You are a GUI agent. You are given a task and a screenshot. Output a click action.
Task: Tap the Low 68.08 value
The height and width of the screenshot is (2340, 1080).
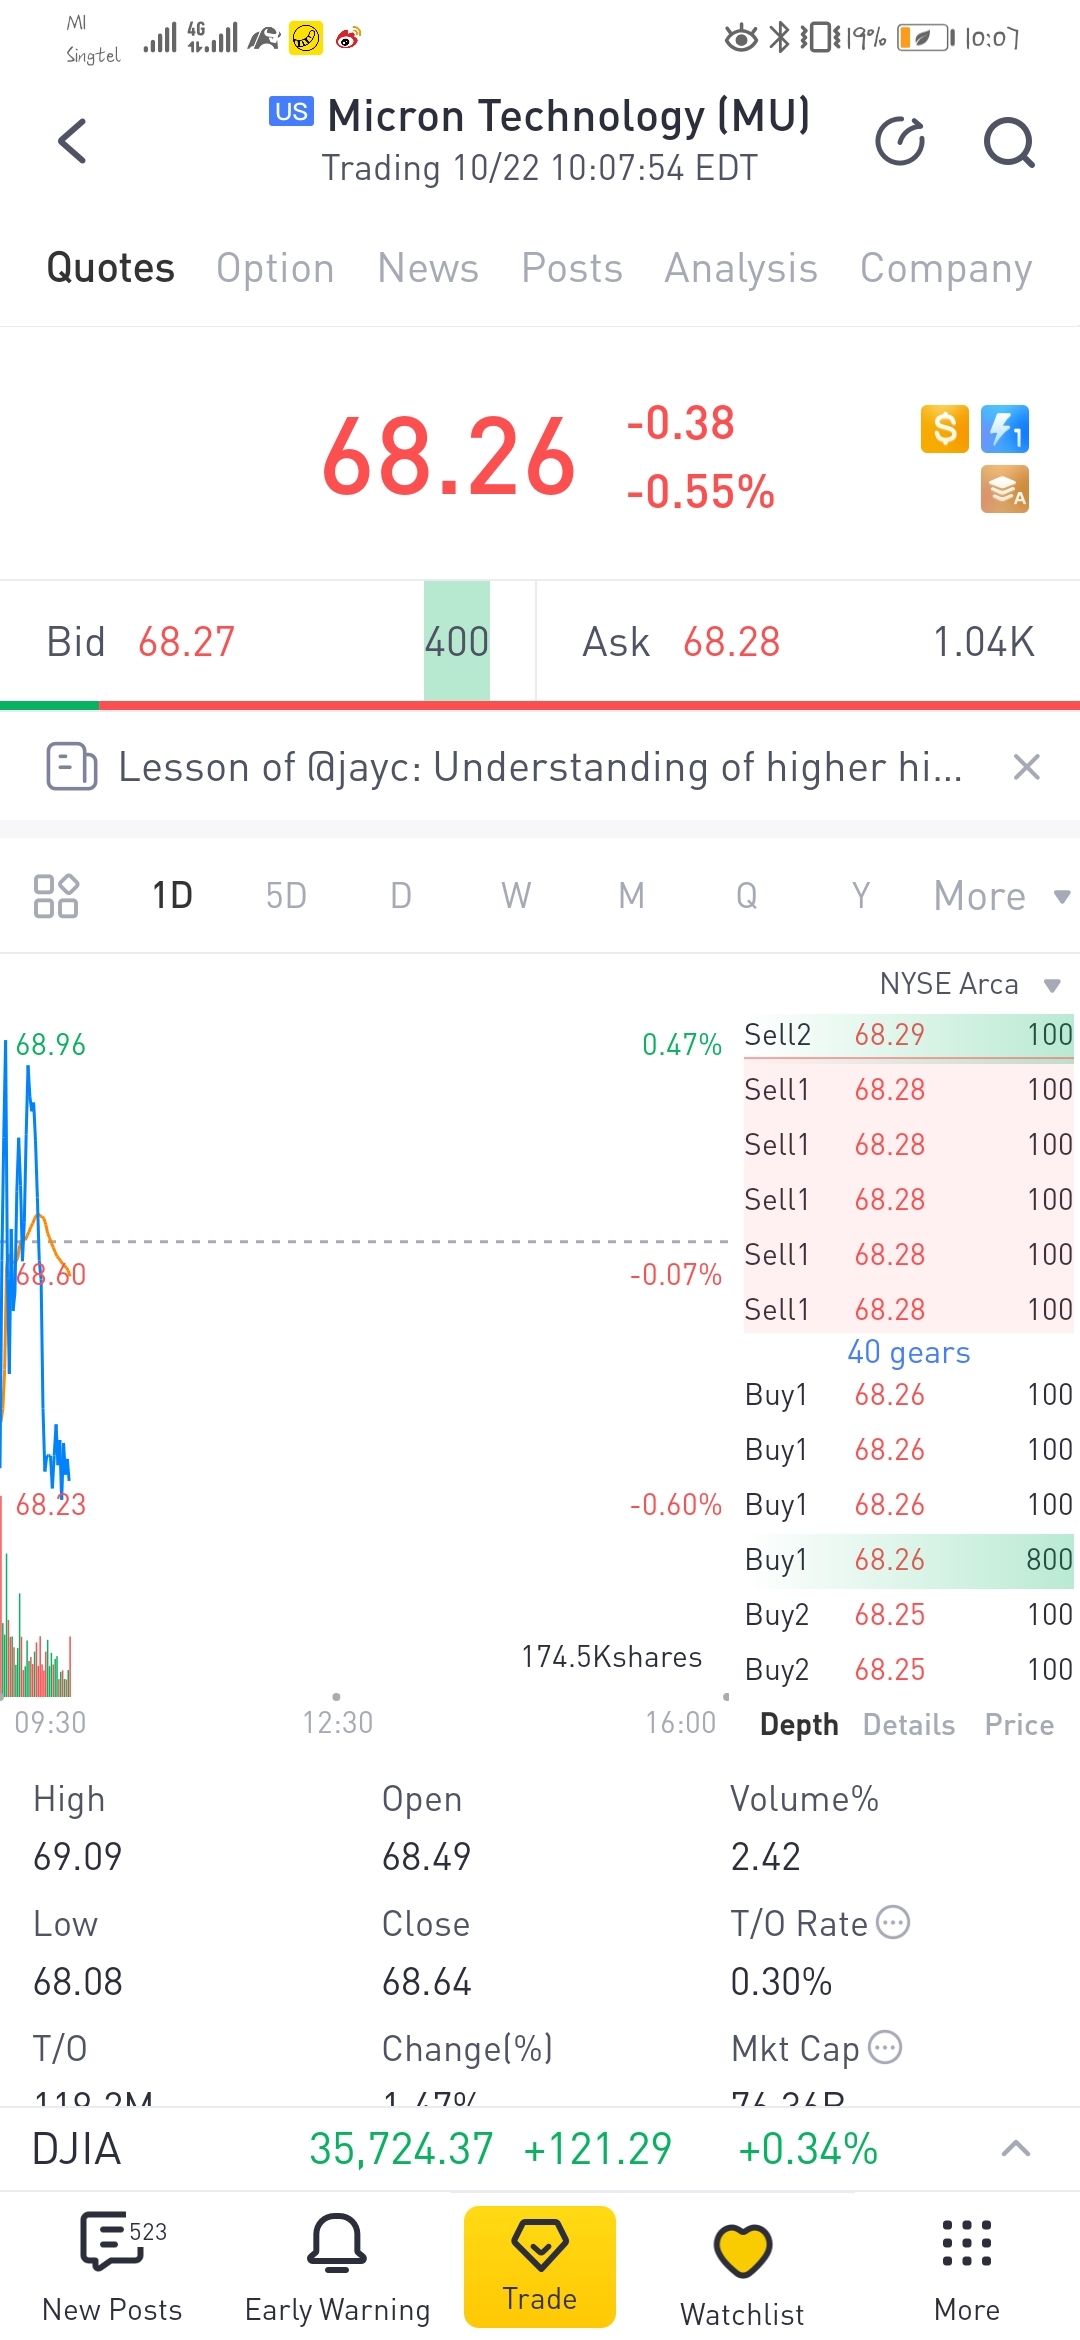coord(78,1981)
